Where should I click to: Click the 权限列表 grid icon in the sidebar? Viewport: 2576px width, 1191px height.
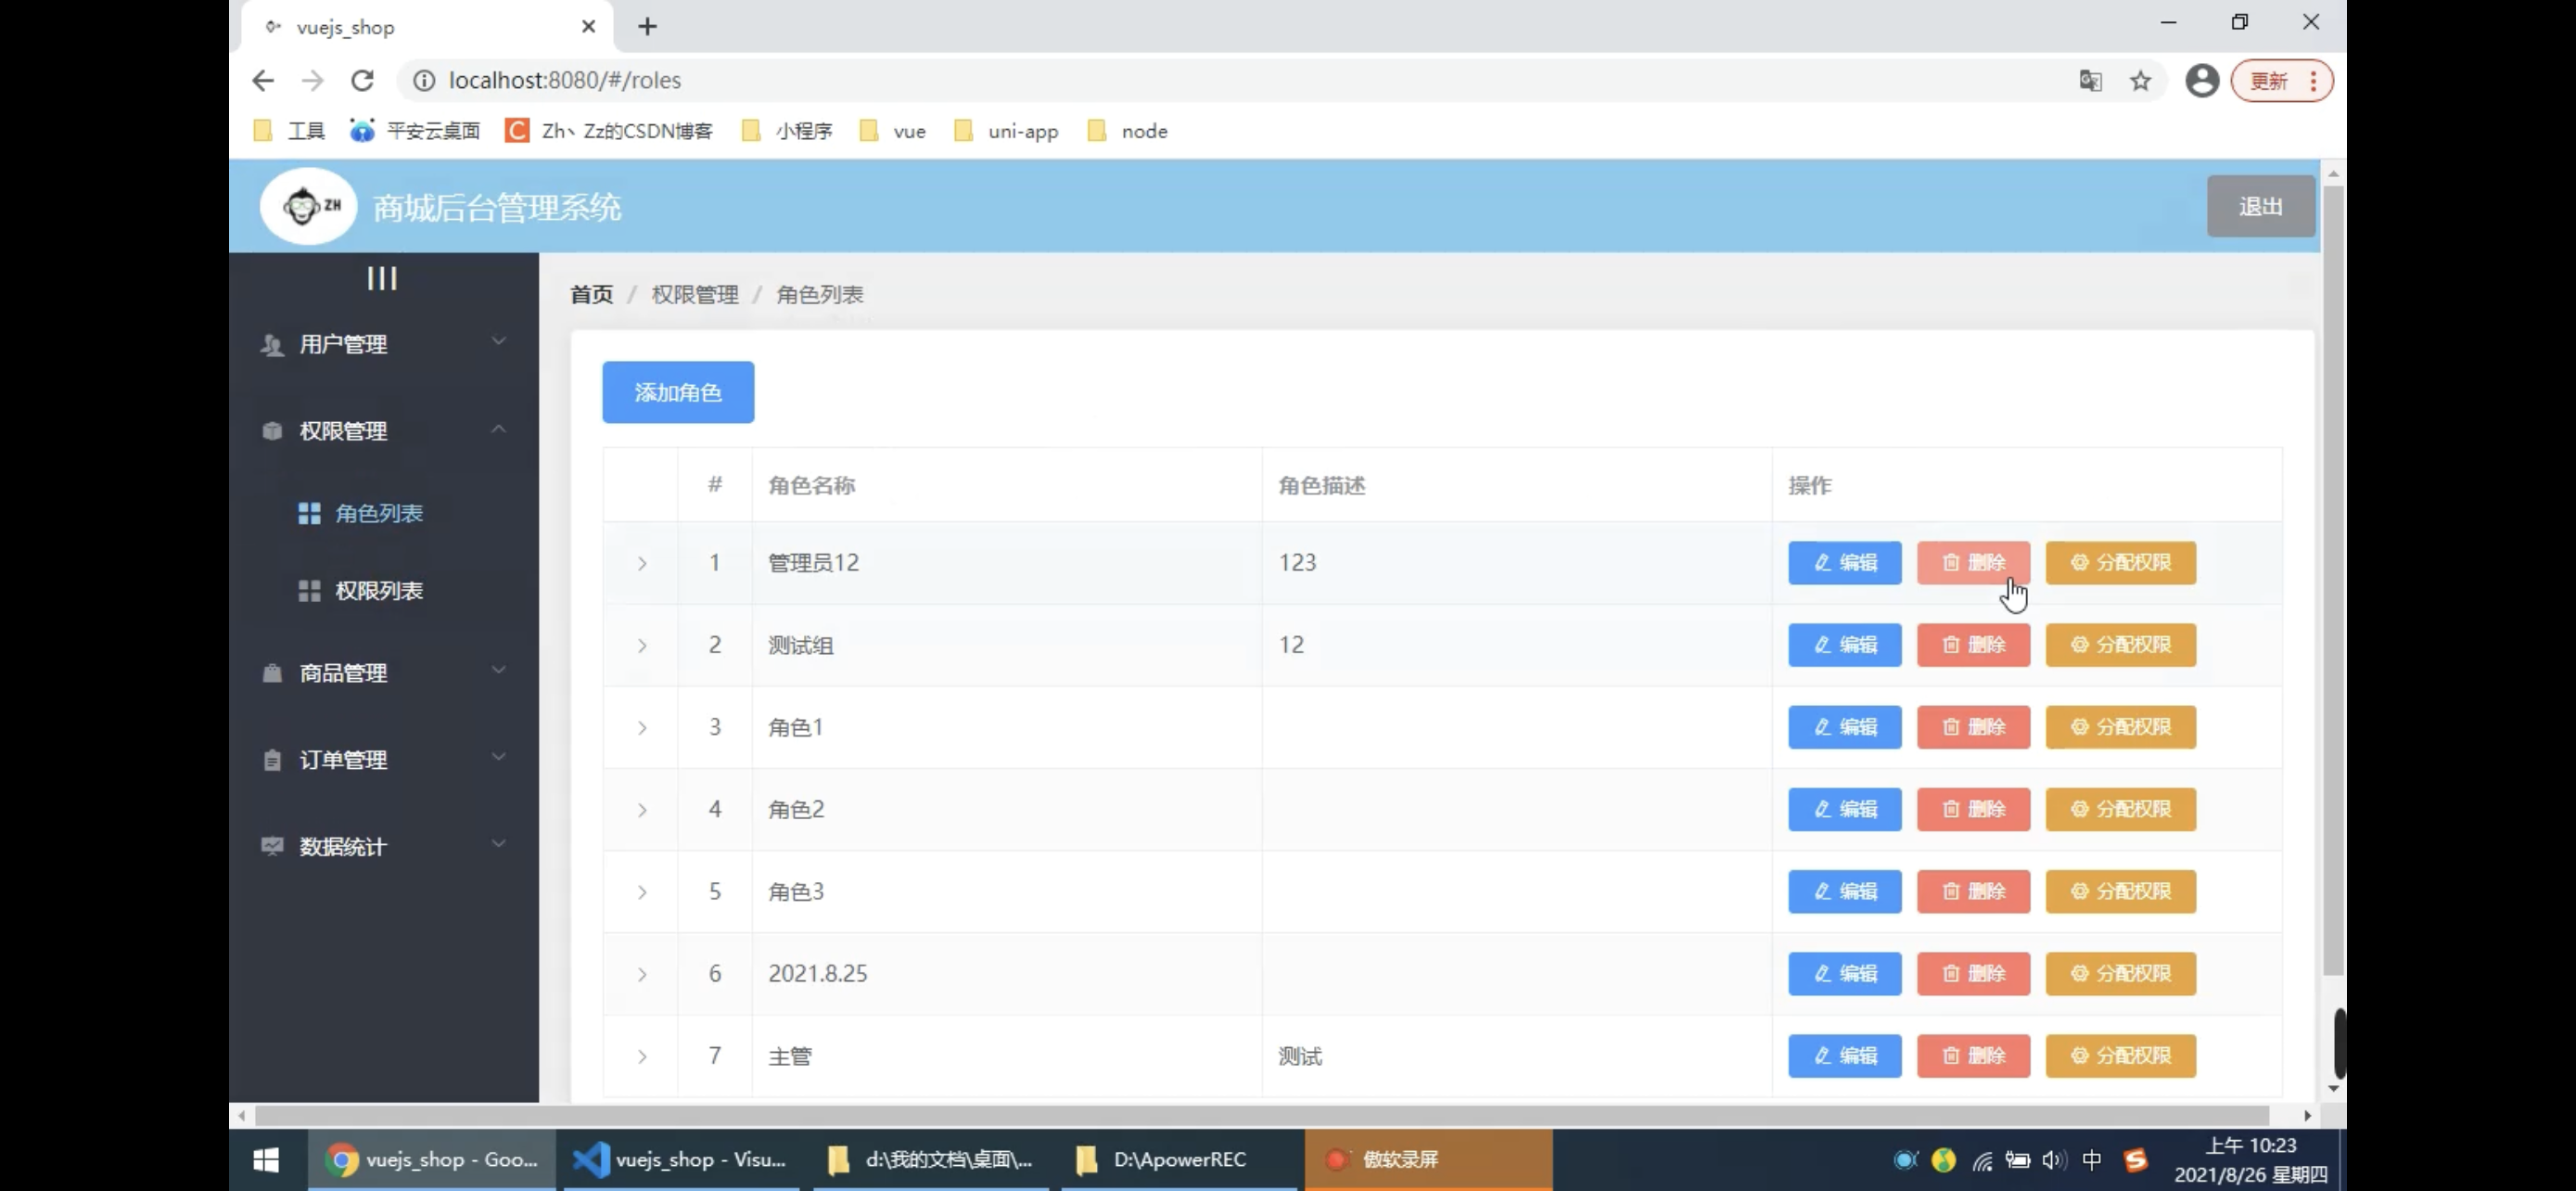pyautogui.click(x=309, y=591)
